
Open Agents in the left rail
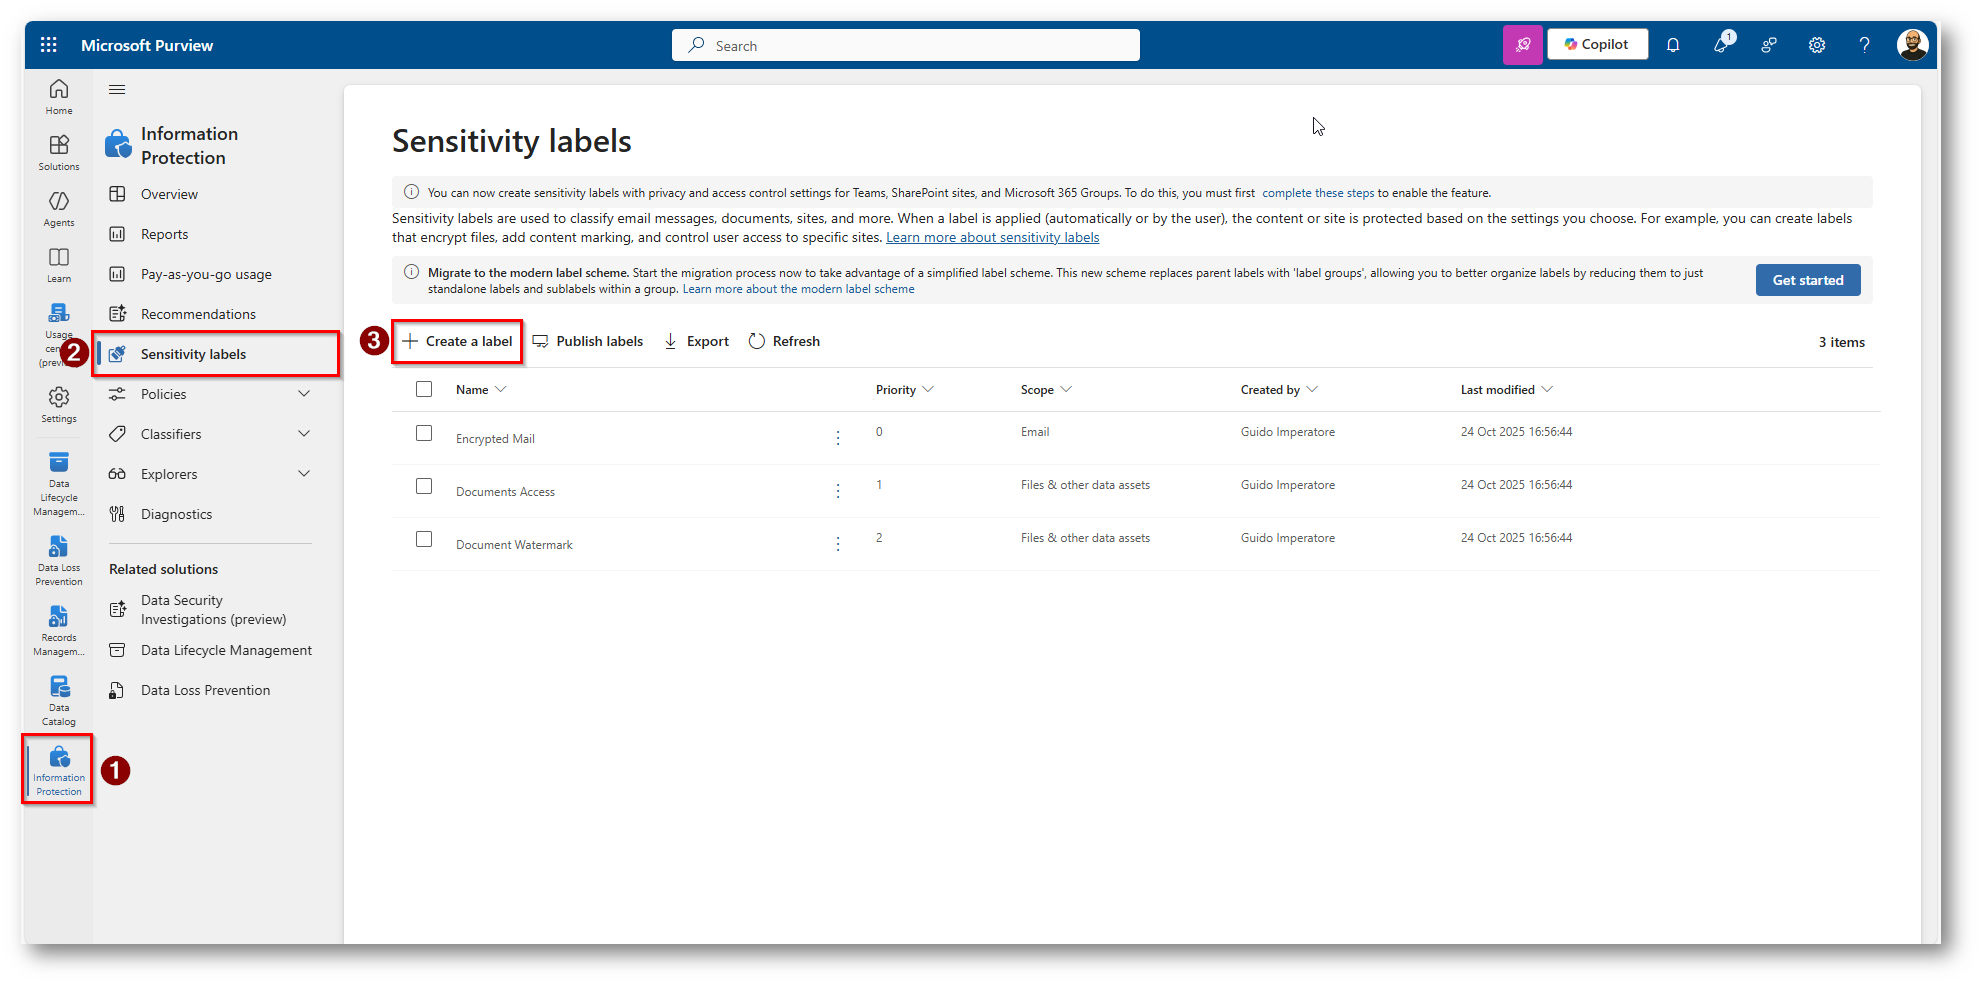(59, 209)
